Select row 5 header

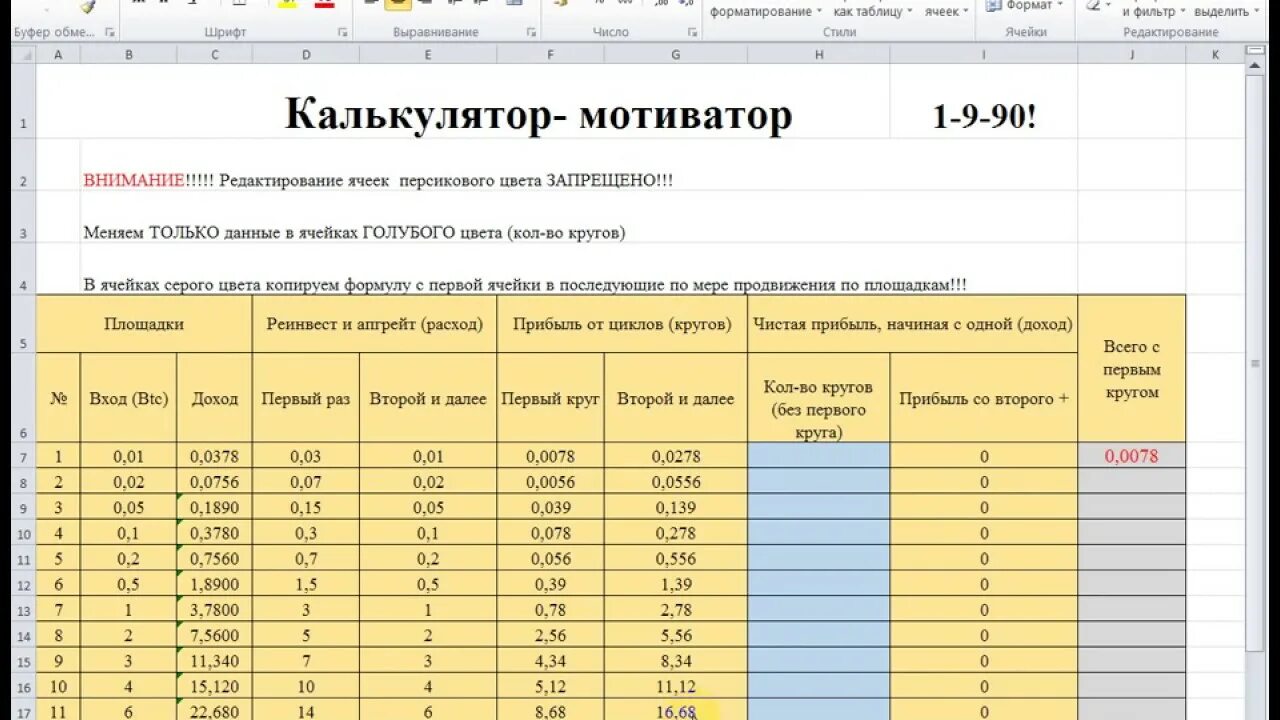[24, 324]
